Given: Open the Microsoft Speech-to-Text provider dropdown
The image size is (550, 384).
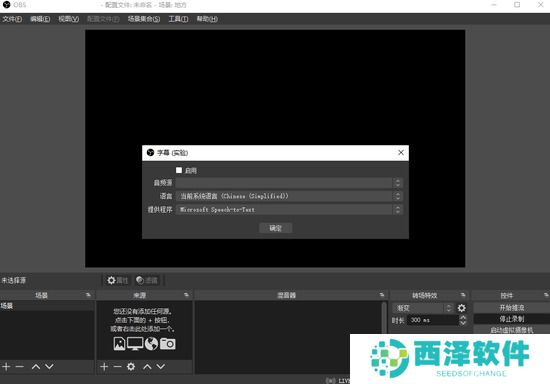Looking at the screenshot, I should point(289,210).
